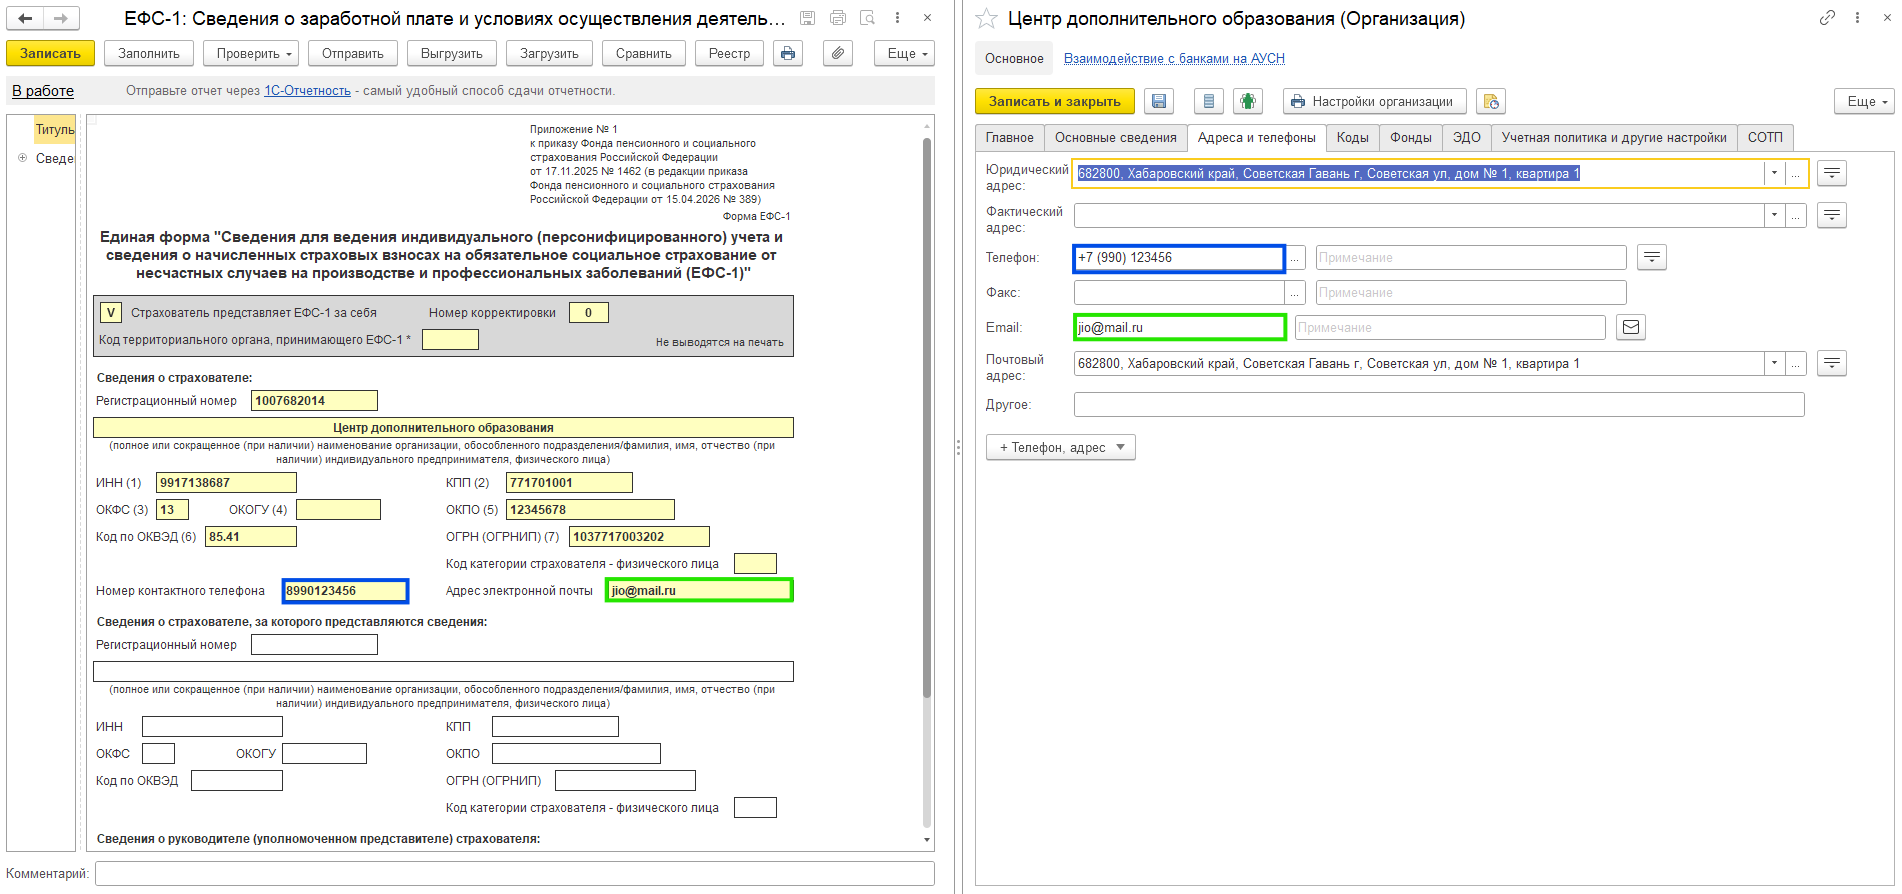Open the 1С-Отчетность link

(307, 91)
